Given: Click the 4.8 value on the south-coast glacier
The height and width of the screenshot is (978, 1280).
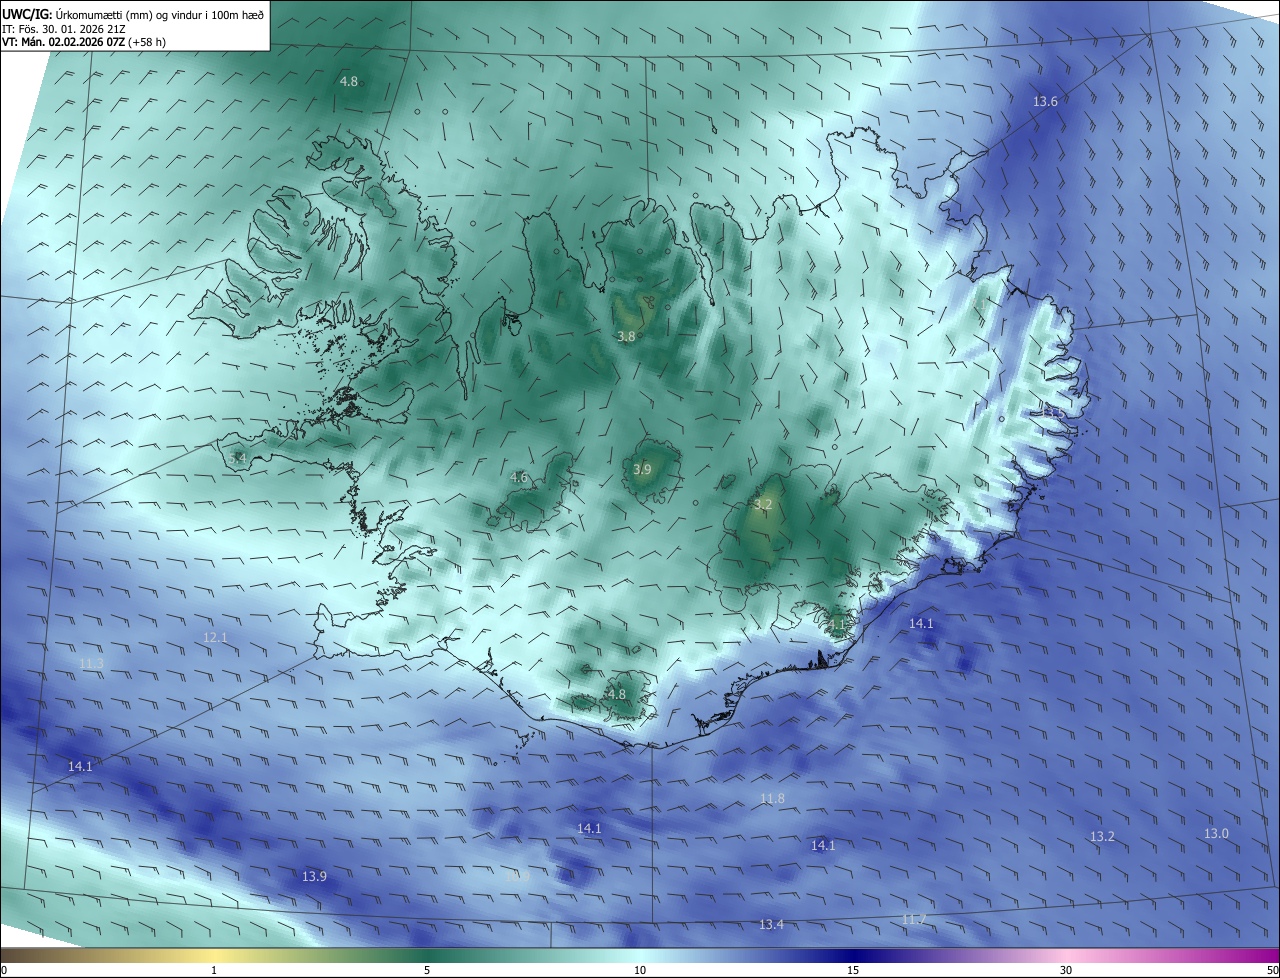Looking at the screenshot, I should (x=617, y=694).
